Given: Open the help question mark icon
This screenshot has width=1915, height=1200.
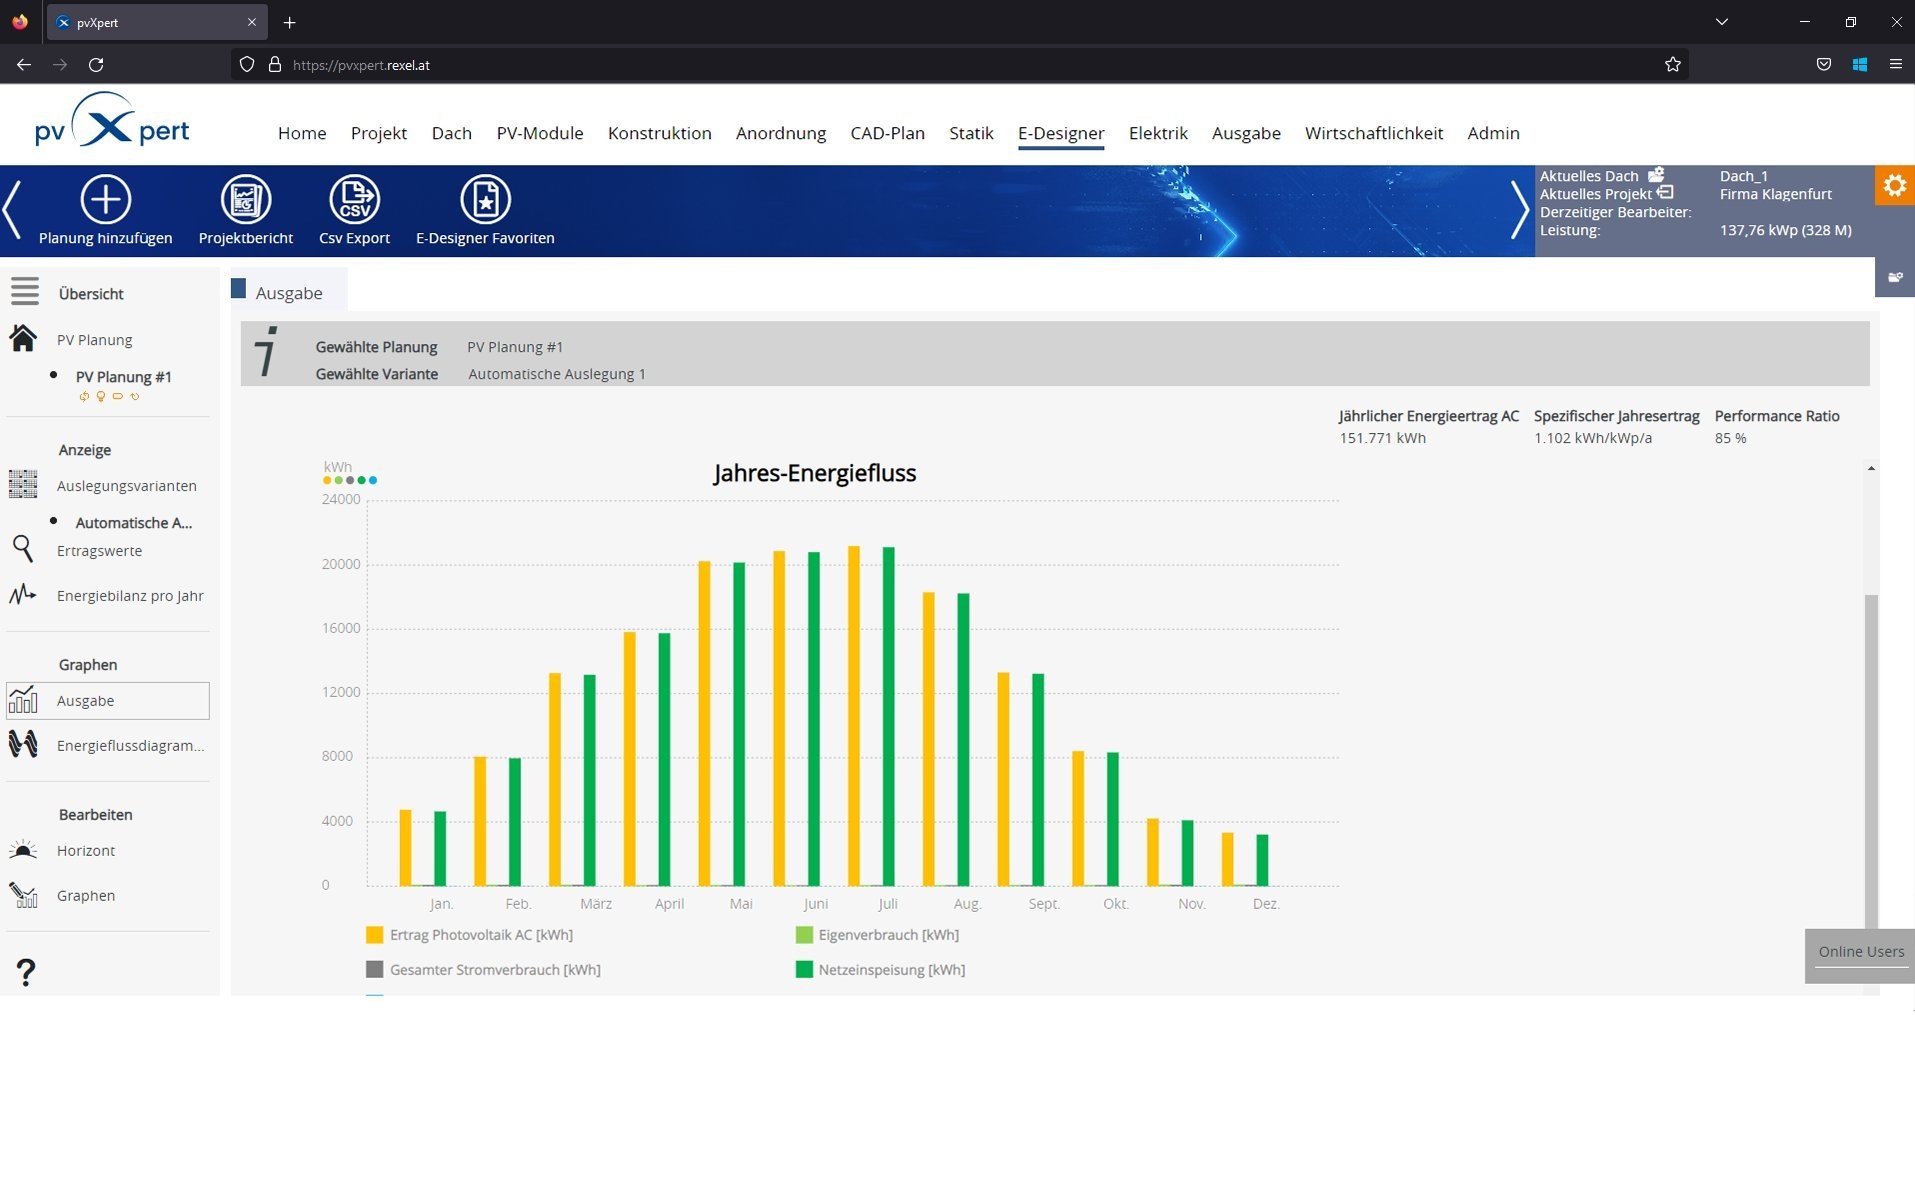Looking at the screenshot, I should tap(26, 972).
